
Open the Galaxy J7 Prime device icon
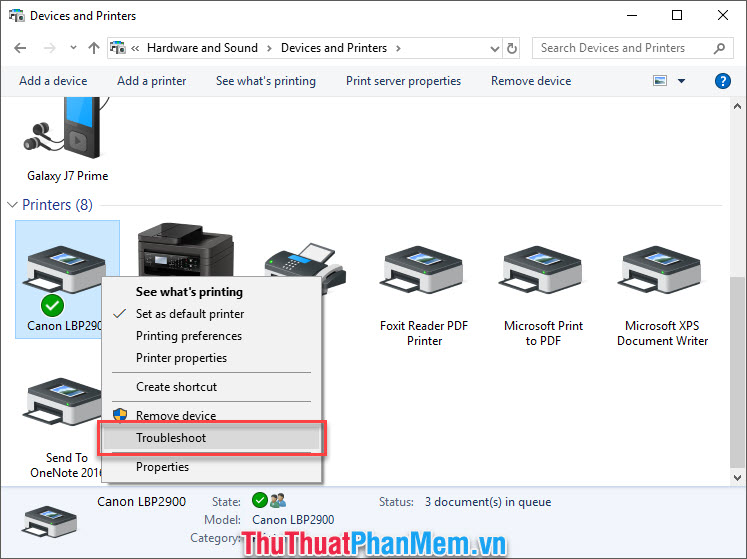[x=67, y=128]
